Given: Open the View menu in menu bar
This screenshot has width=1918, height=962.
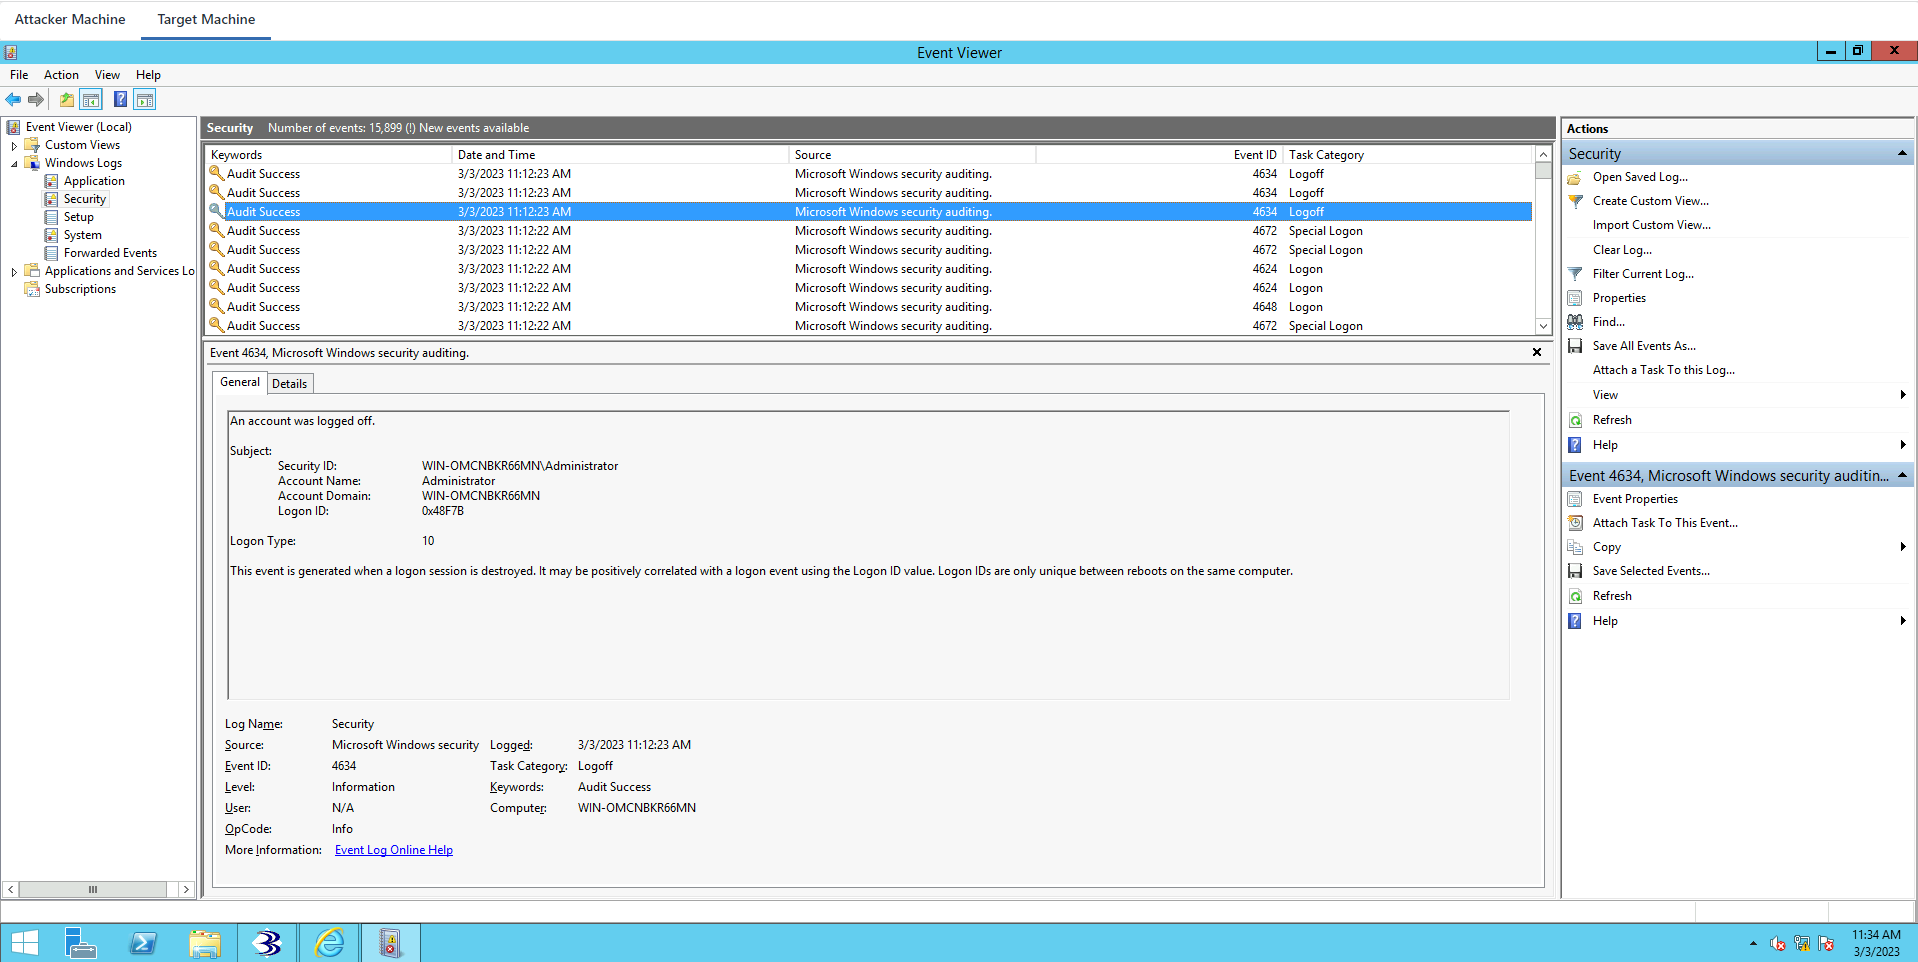Looking at the screenshot, I should (107, 75).
